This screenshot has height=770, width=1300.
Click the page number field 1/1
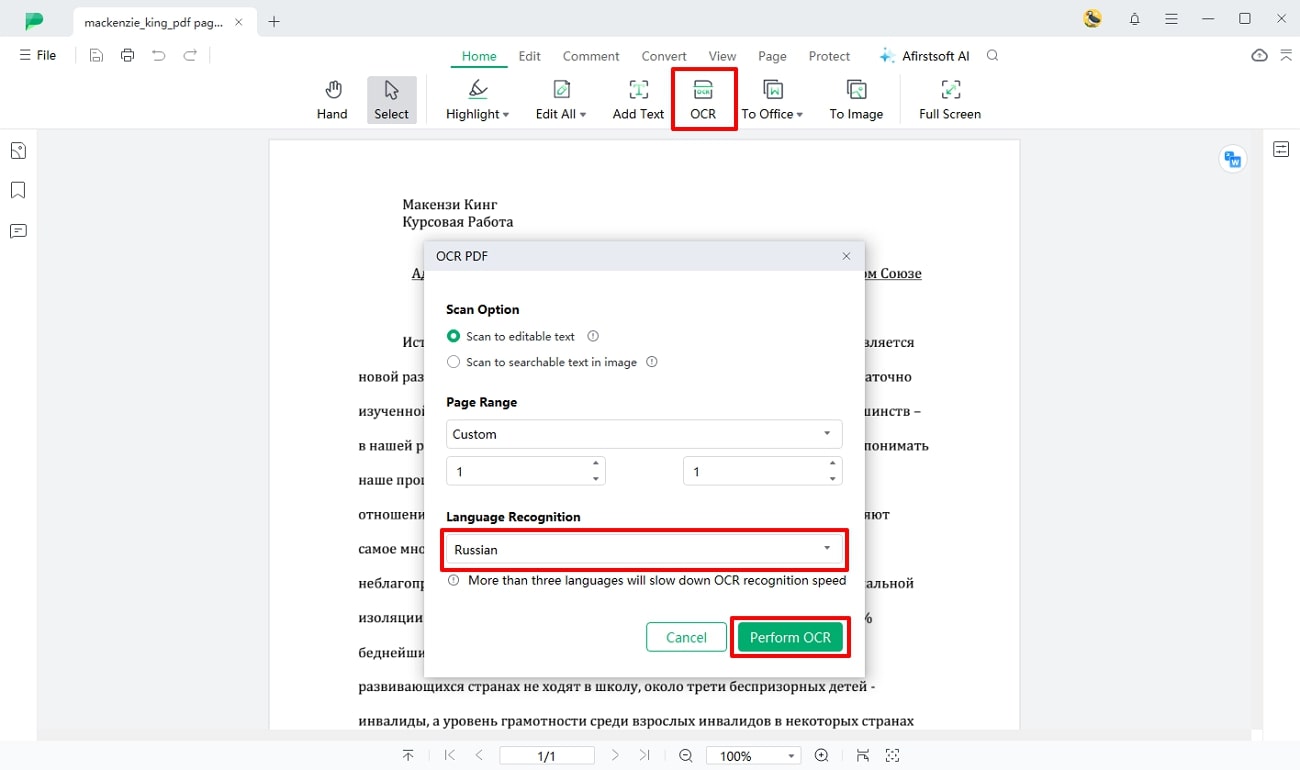547,756
